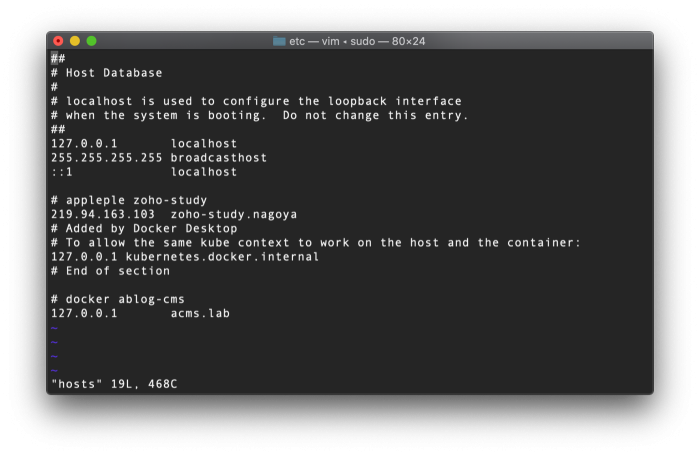Close the terminal window with red button
Image resolution: width=700 pixels, height=456 pixels.
click(58, 41)
